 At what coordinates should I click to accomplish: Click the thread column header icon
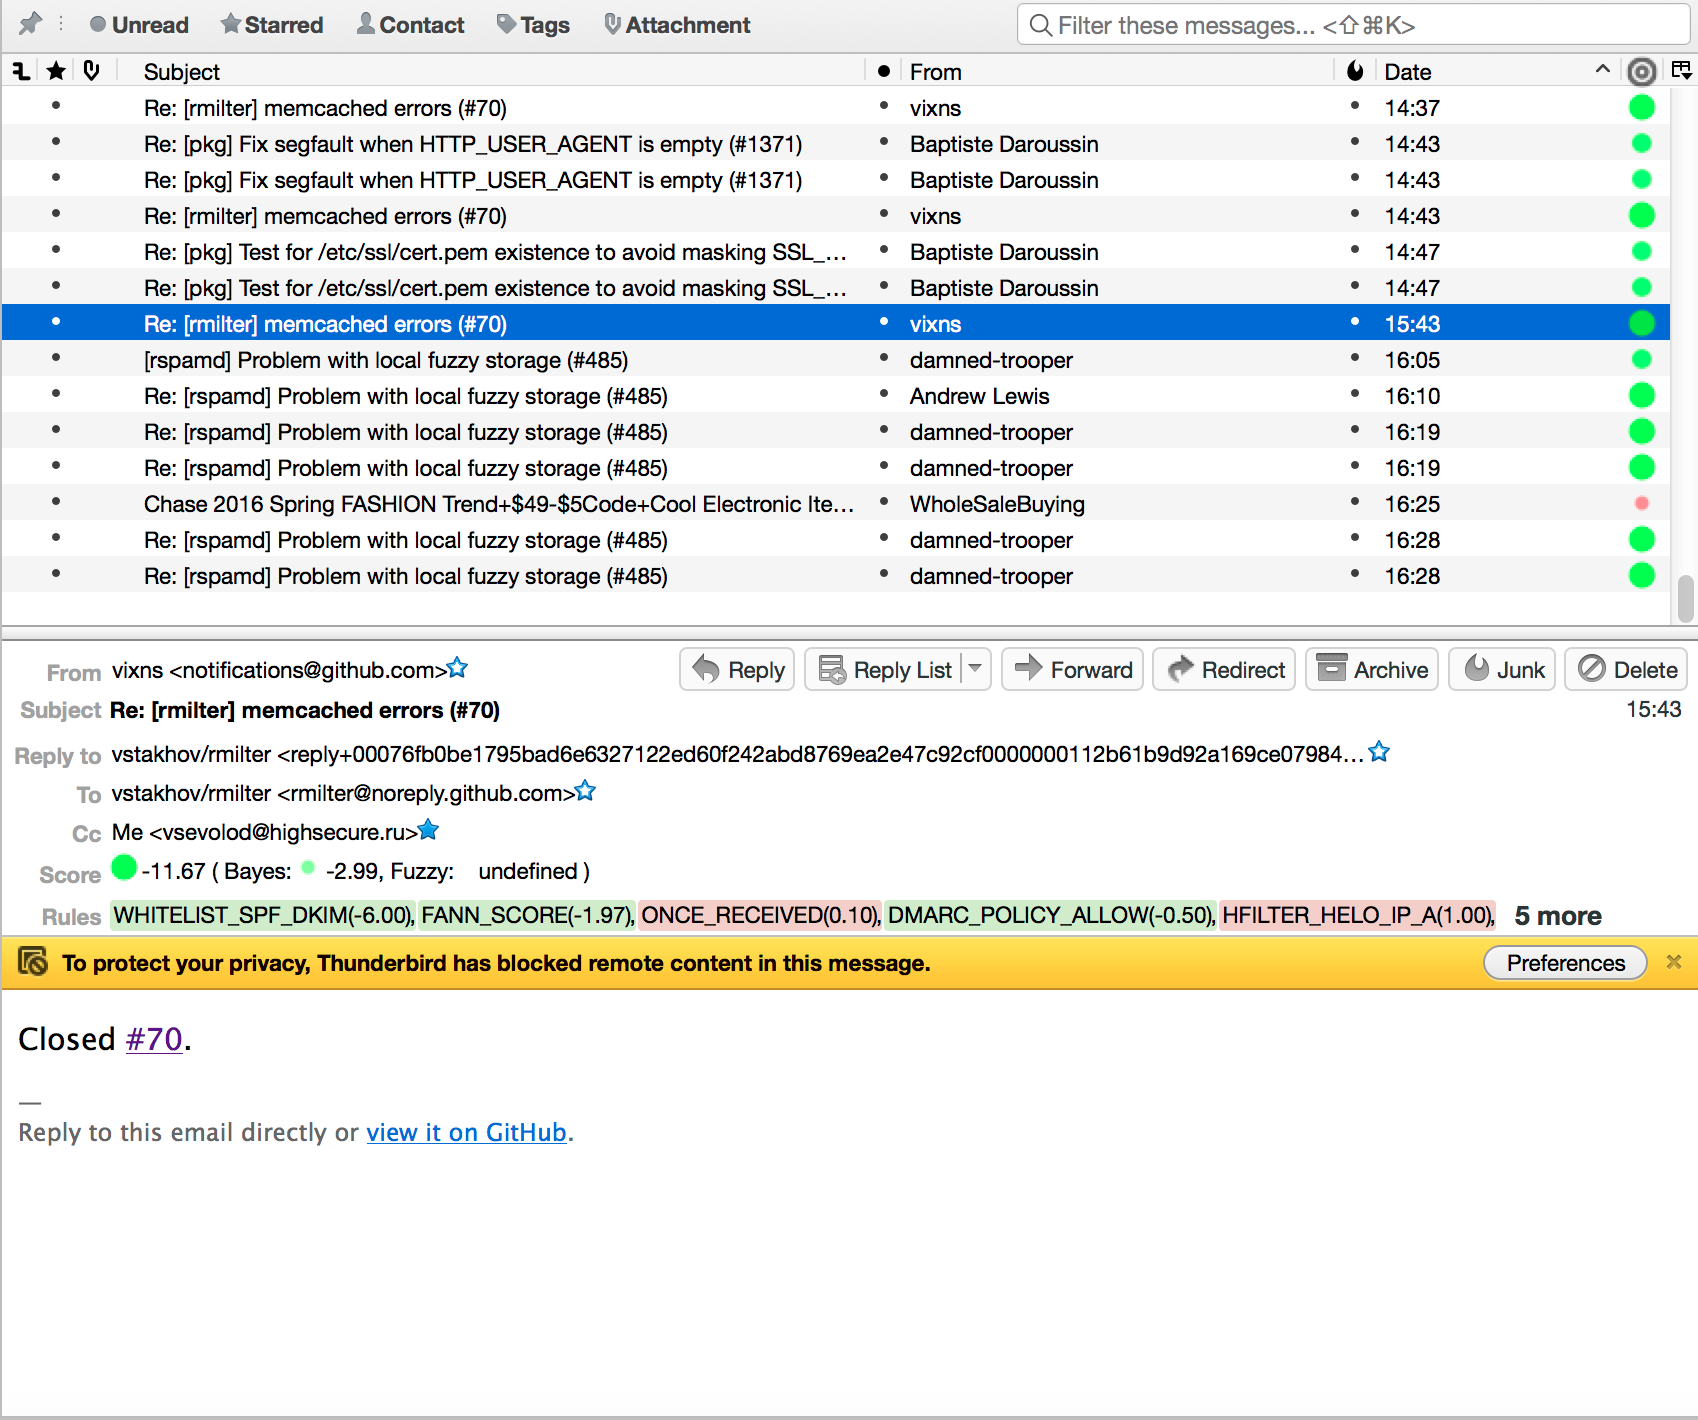21,71
